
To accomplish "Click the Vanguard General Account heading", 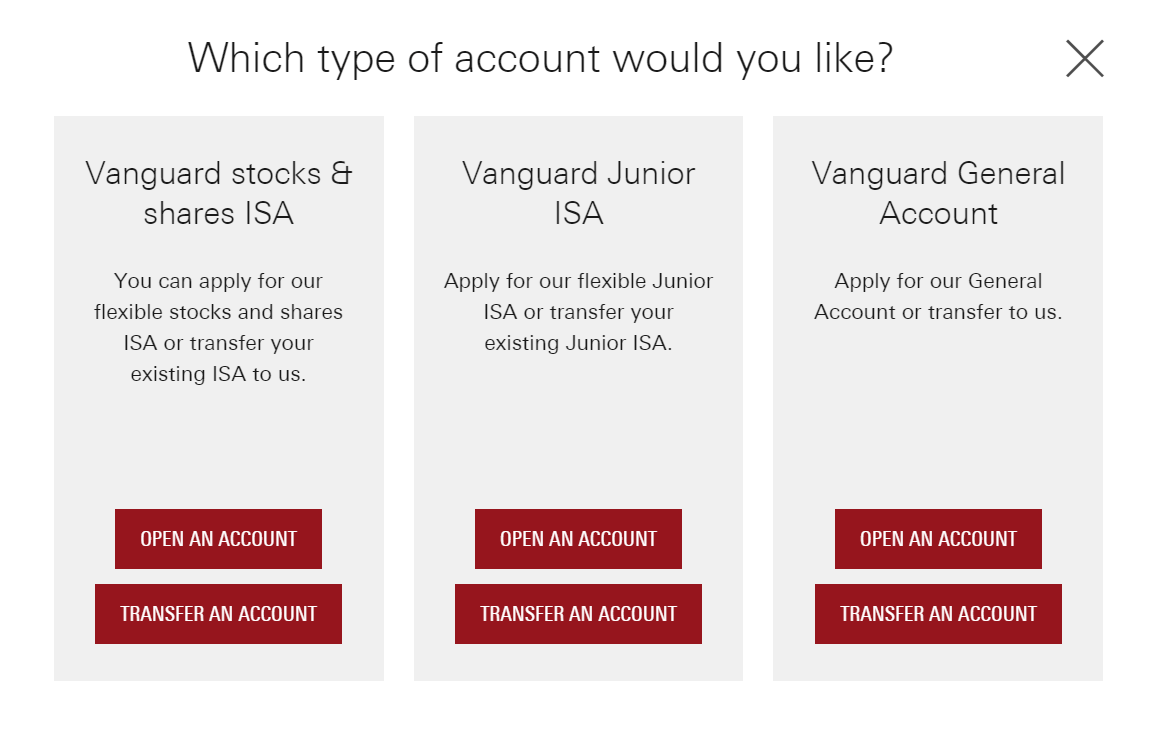I will click(938, 193).
